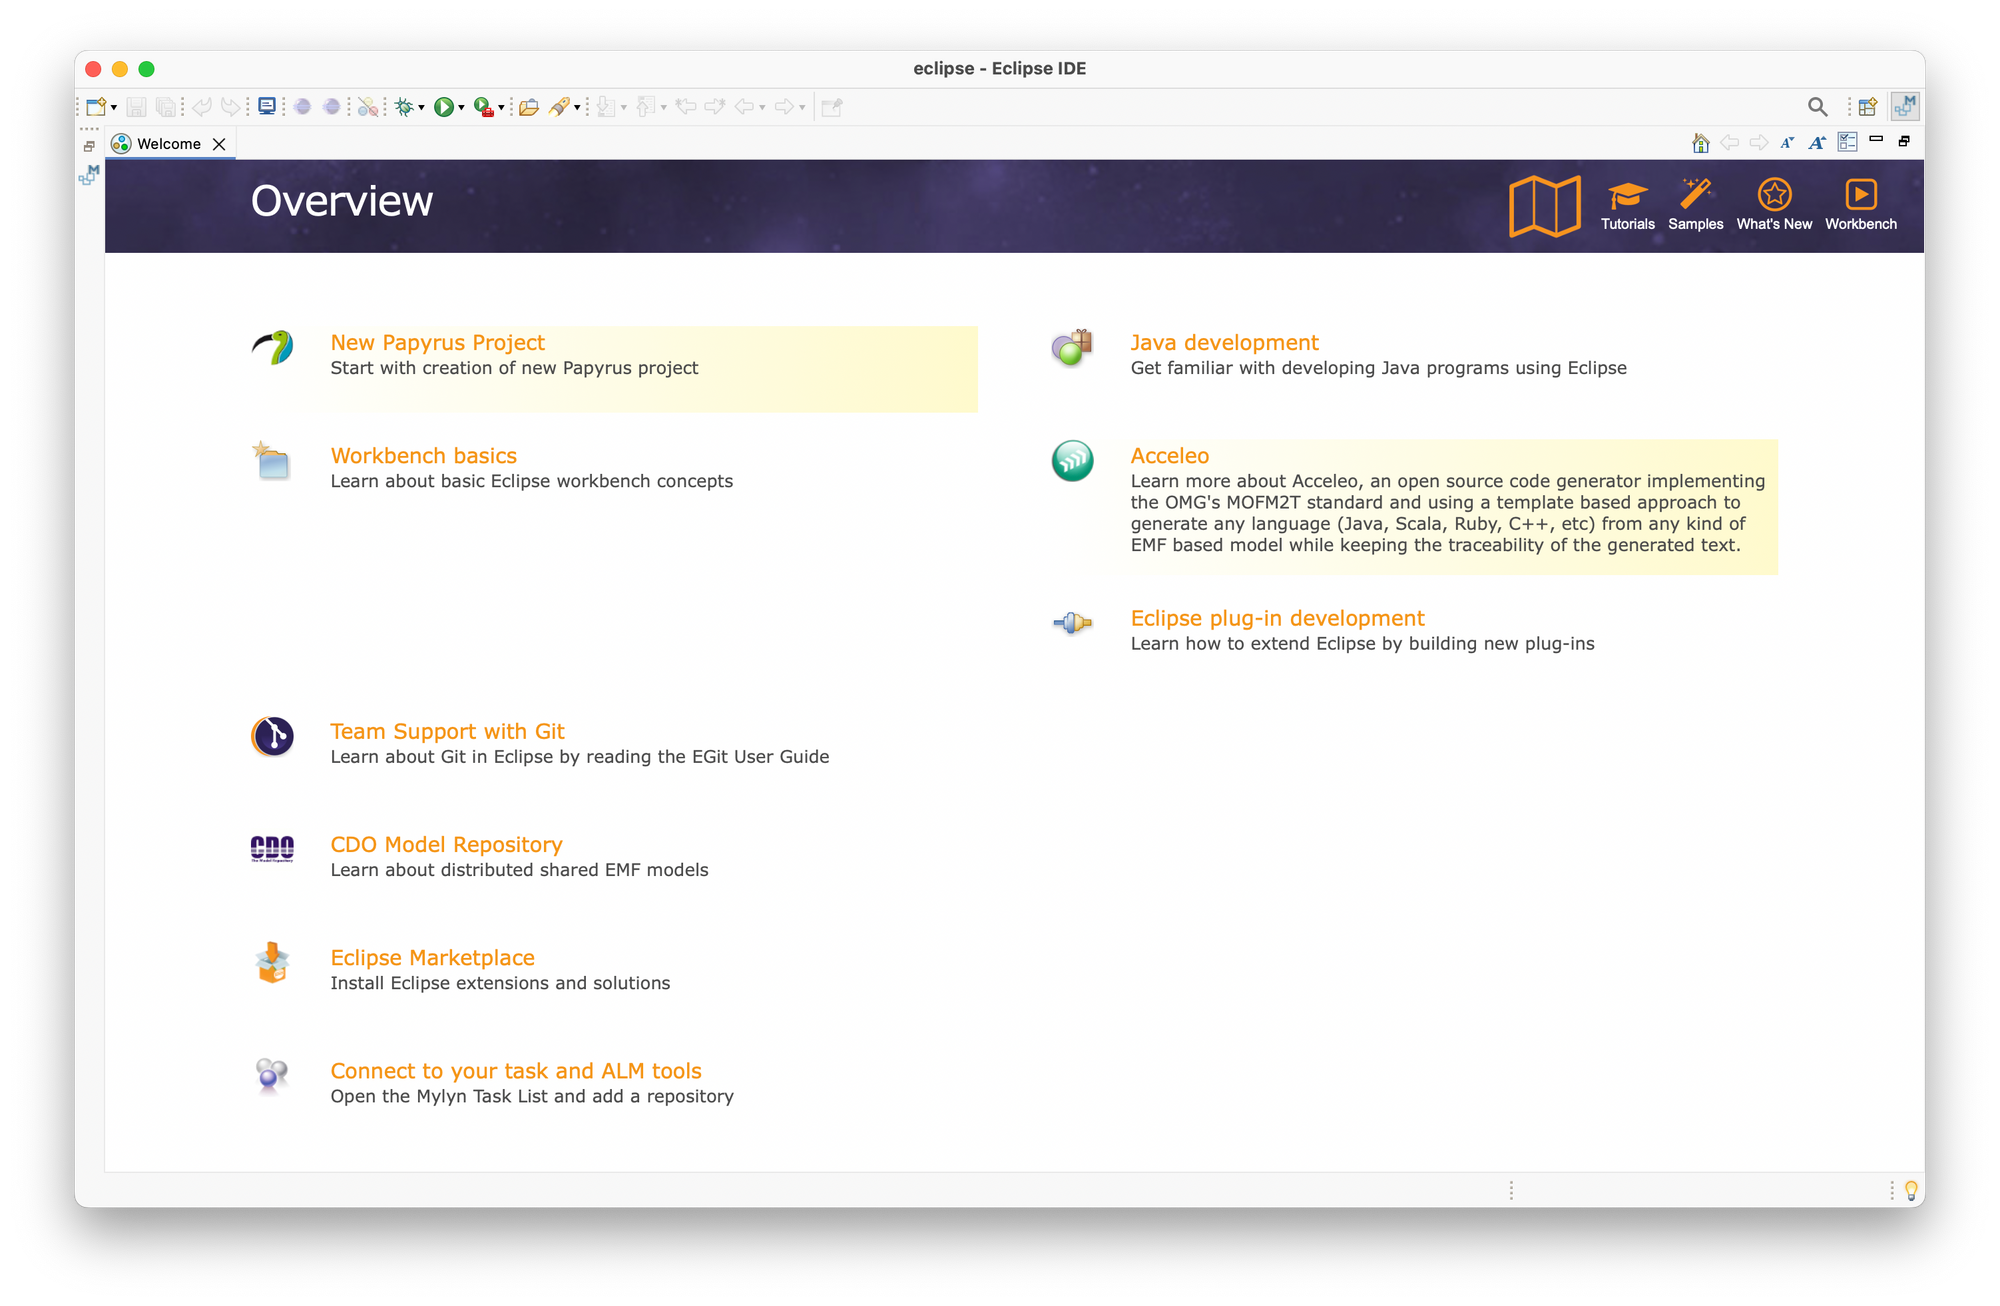
Task: Click the Pin Editor icon
Action: click(x=832, y=107)
